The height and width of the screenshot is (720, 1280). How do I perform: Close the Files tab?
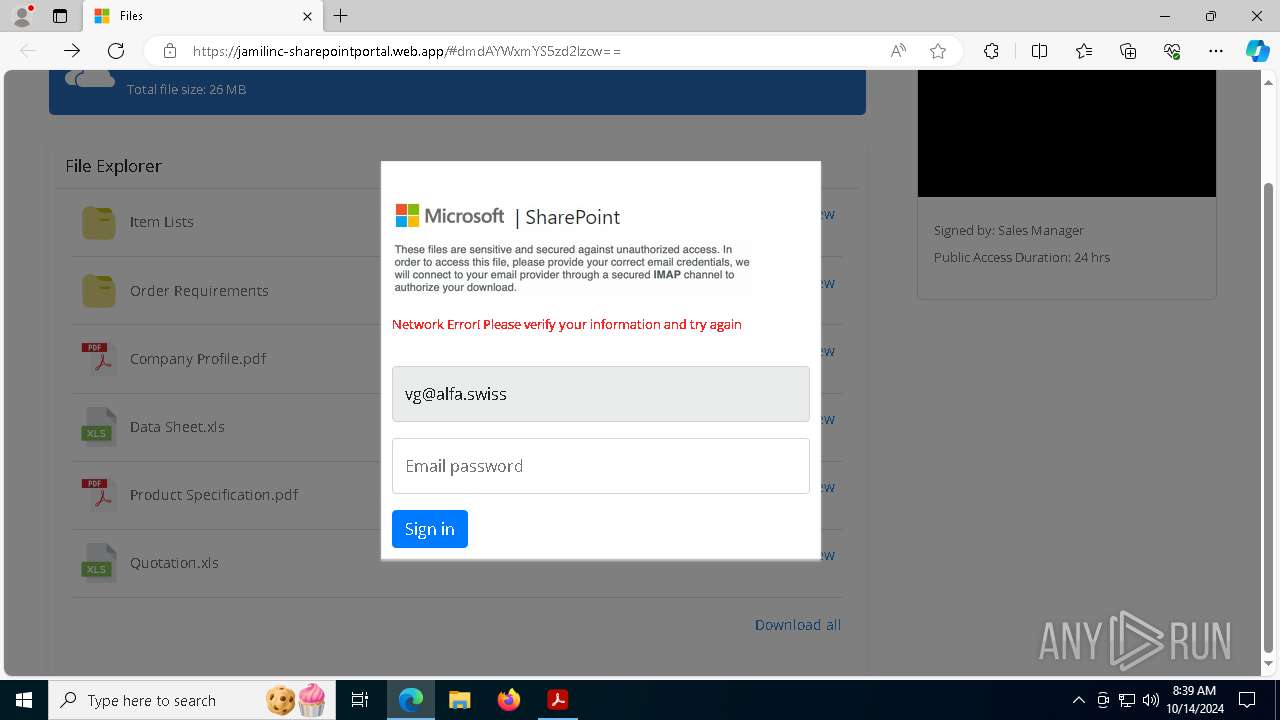307,16
